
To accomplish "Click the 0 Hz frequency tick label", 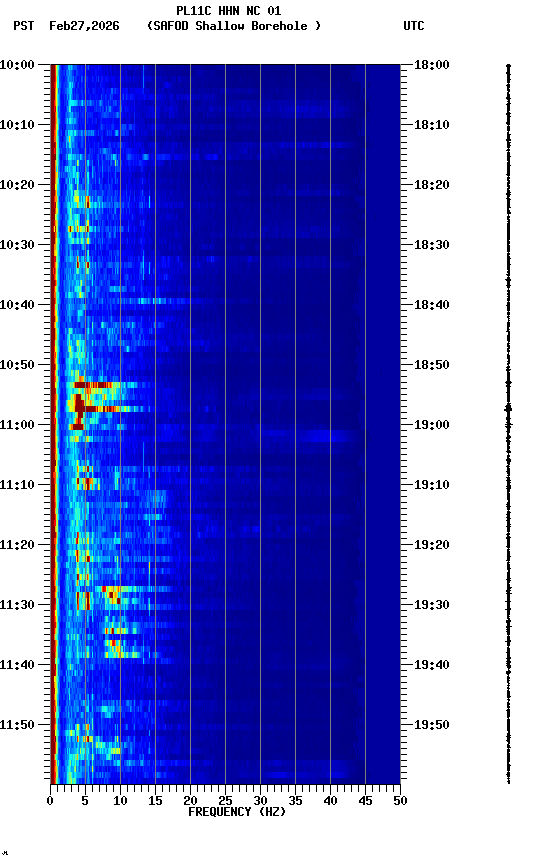I will tap(50, 801).
